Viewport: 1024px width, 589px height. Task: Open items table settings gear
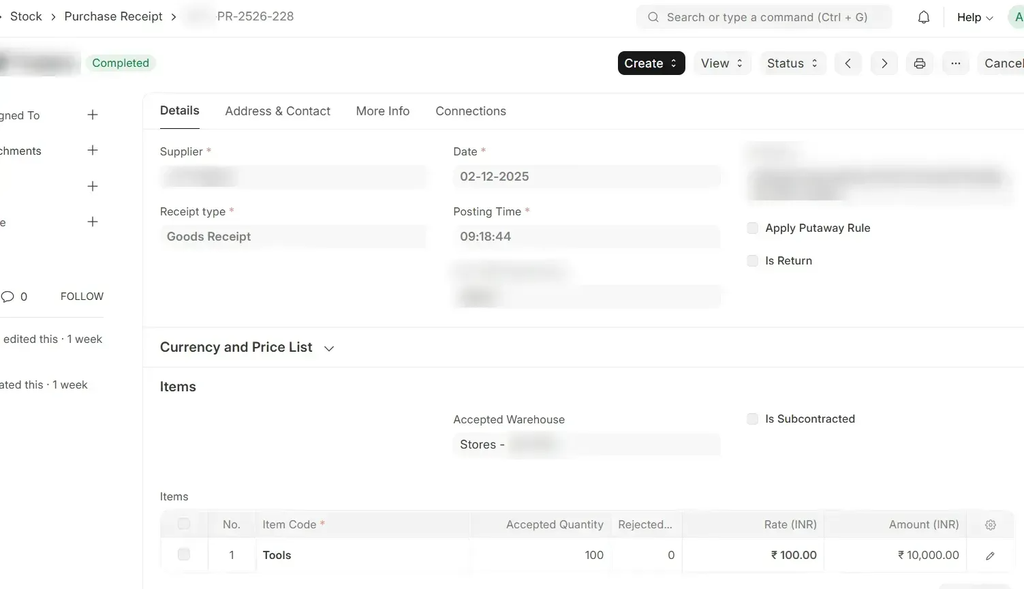990,525
